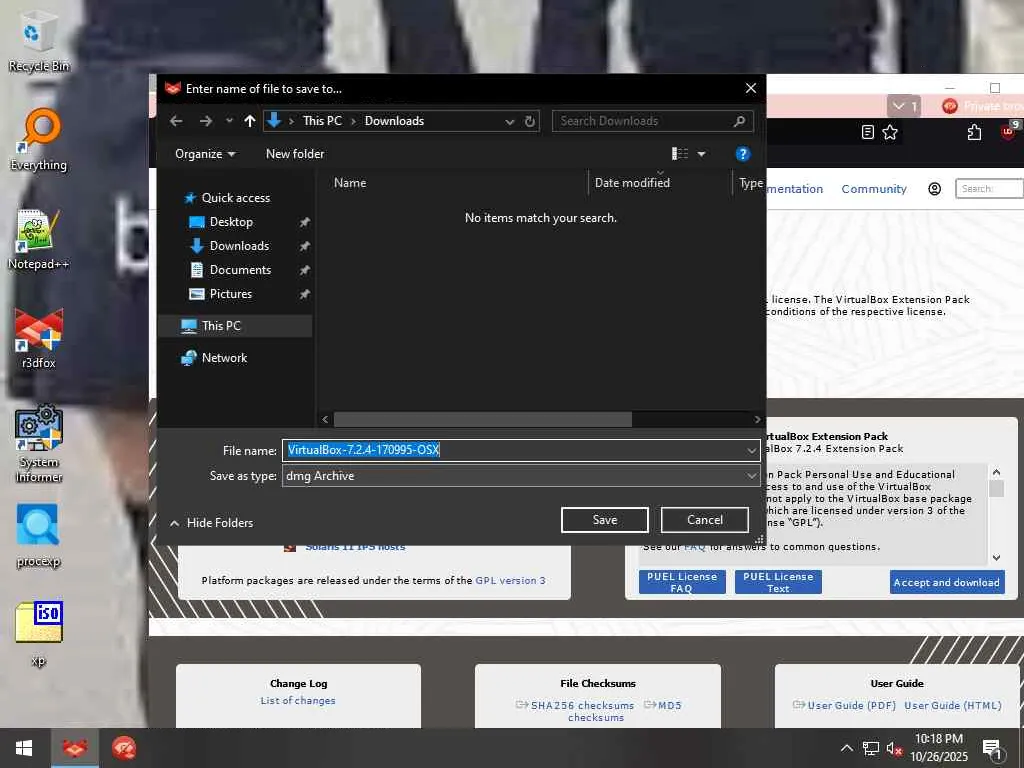The height and width of the screenshot is (768, 1024).
Task: Go back in the save dialog
Action: (176, 121)
